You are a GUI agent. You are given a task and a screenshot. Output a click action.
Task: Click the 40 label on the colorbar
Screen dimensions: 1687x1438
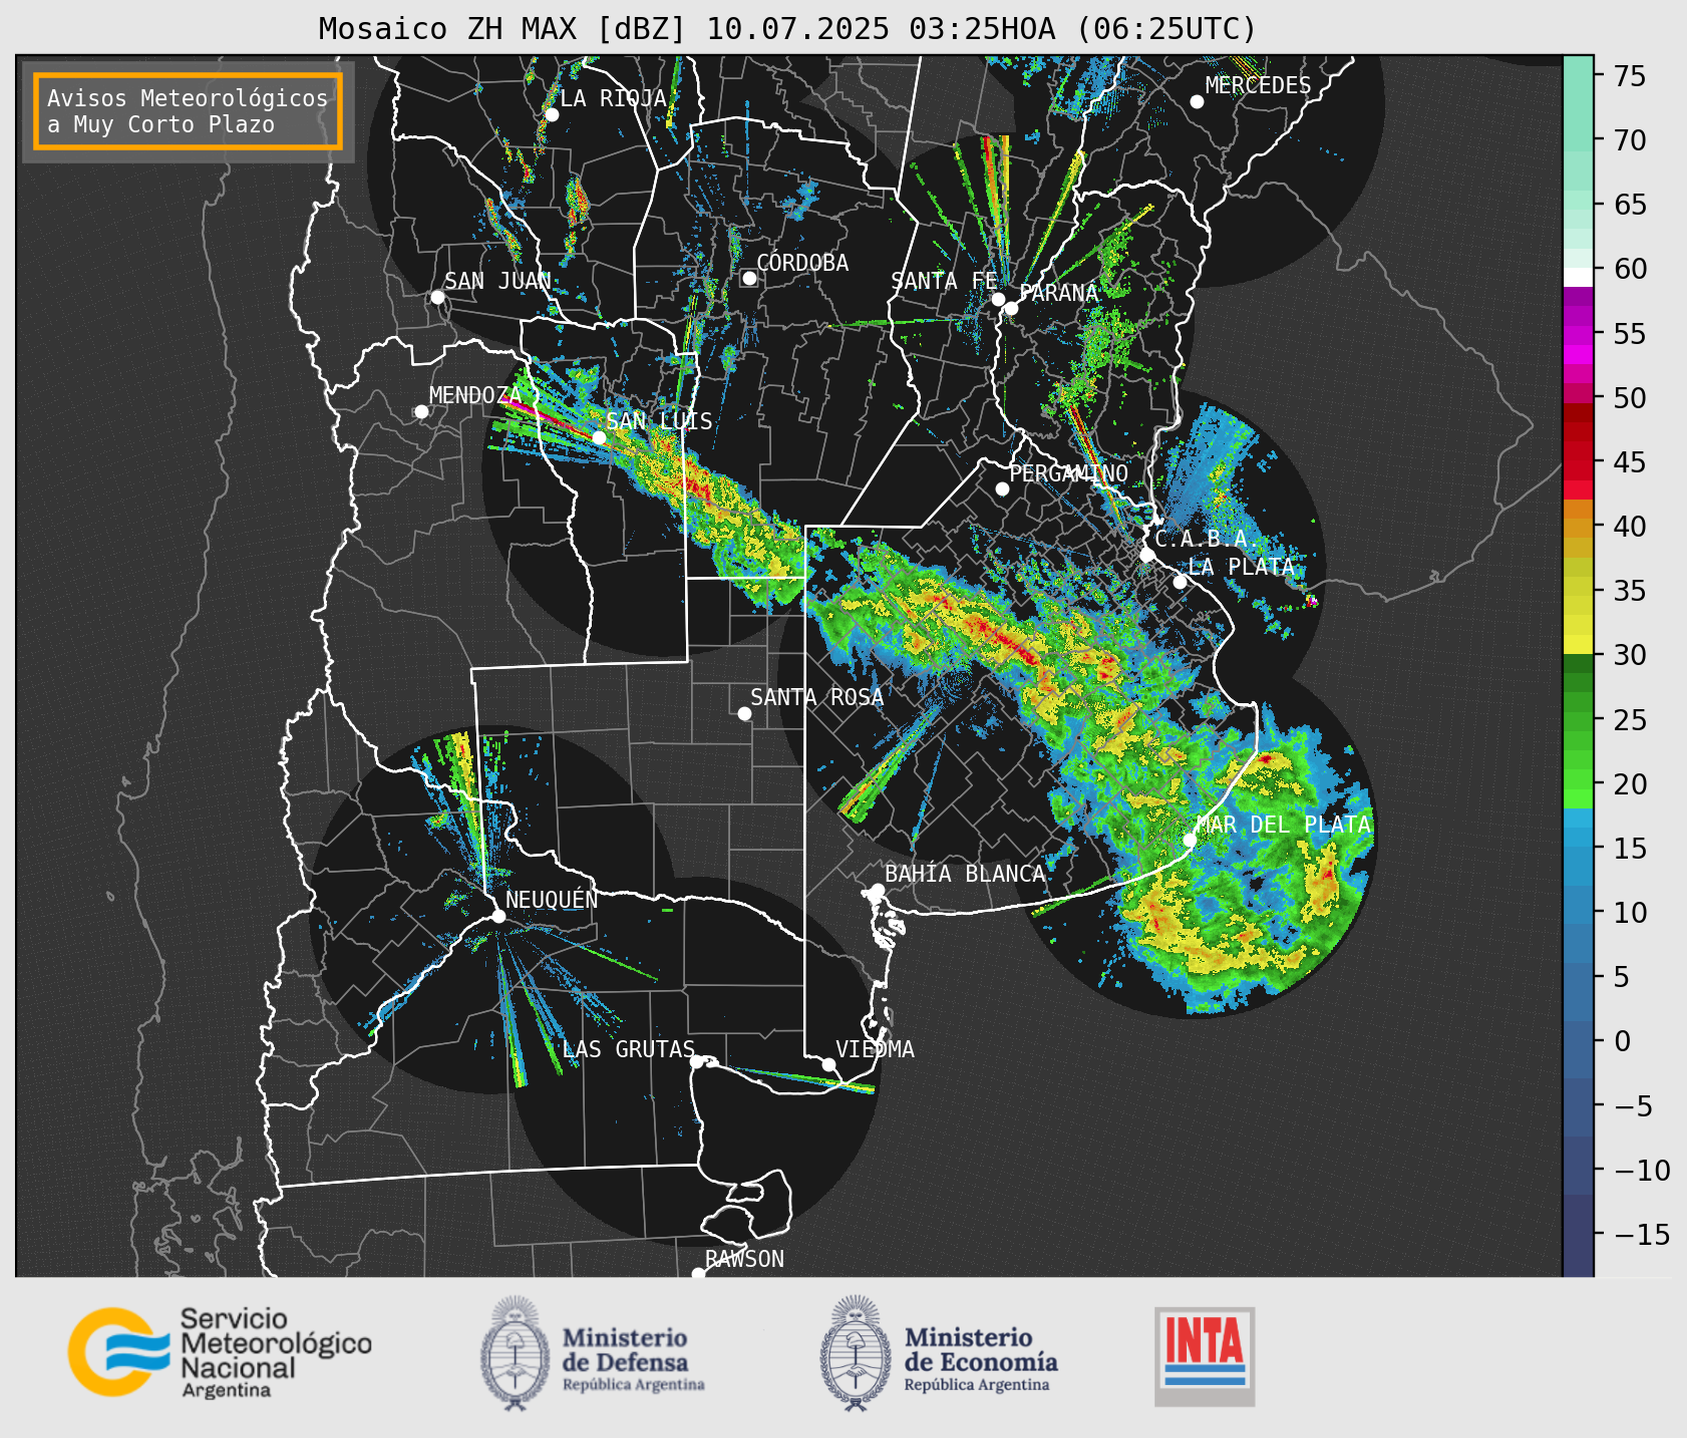click(1630, 526)
